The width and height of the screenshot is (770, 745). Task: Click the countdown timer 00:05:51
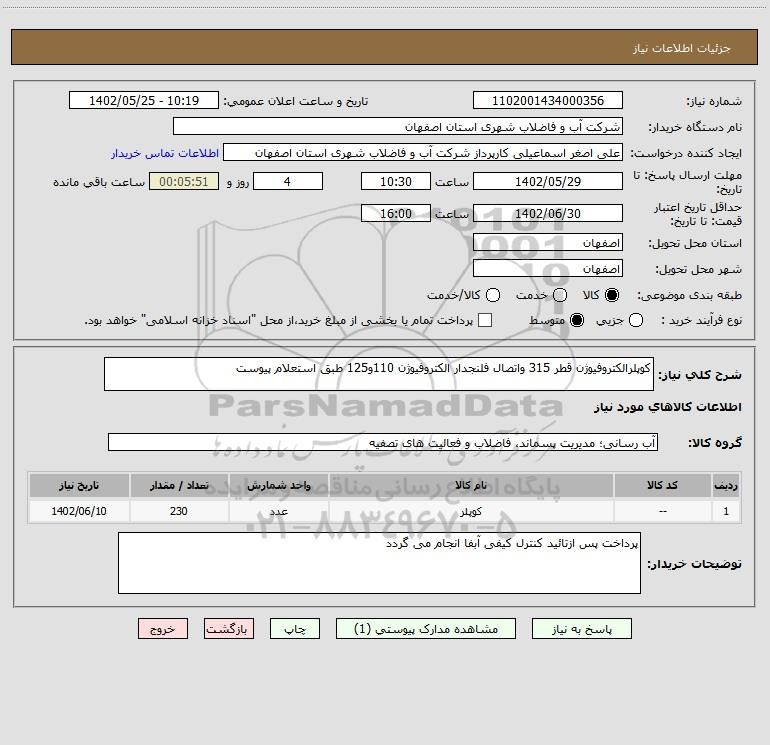tap(184, 181)
